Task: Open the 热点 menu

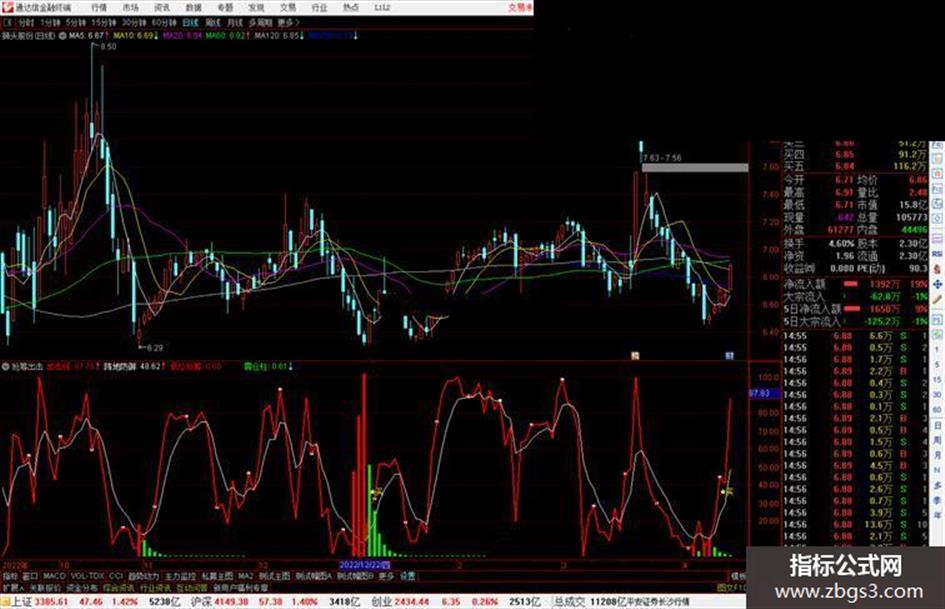Action: pyautogui.click(x=351, y=8)
